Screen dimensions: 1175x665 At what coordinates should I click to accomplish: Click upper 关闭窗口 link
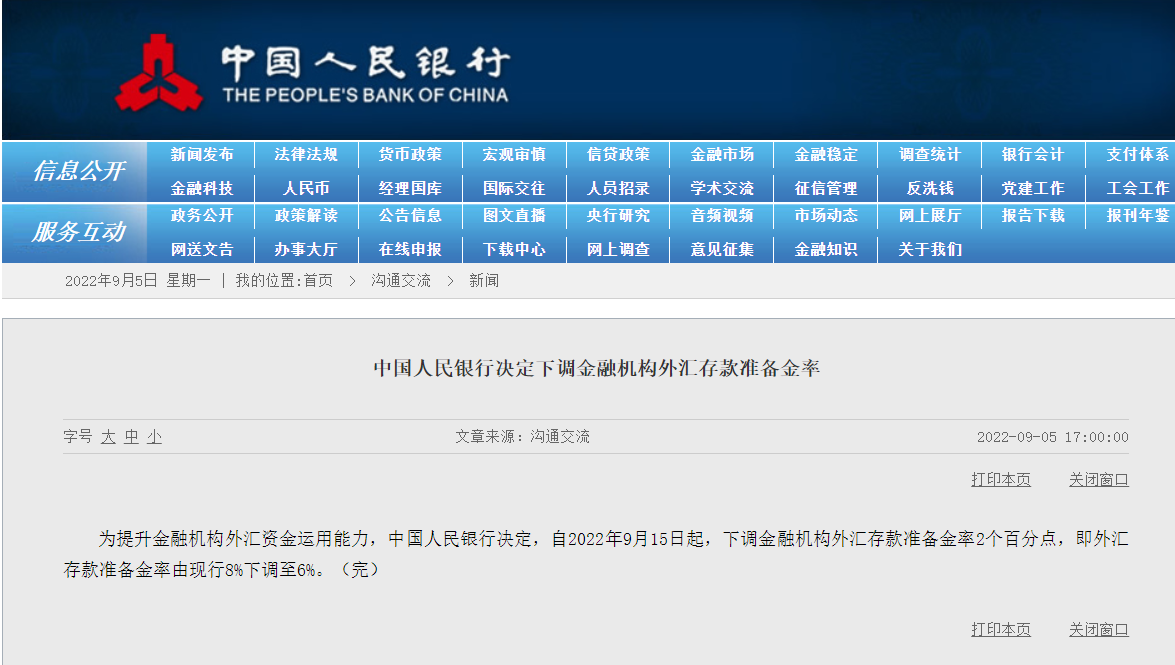pos(1099,479)
